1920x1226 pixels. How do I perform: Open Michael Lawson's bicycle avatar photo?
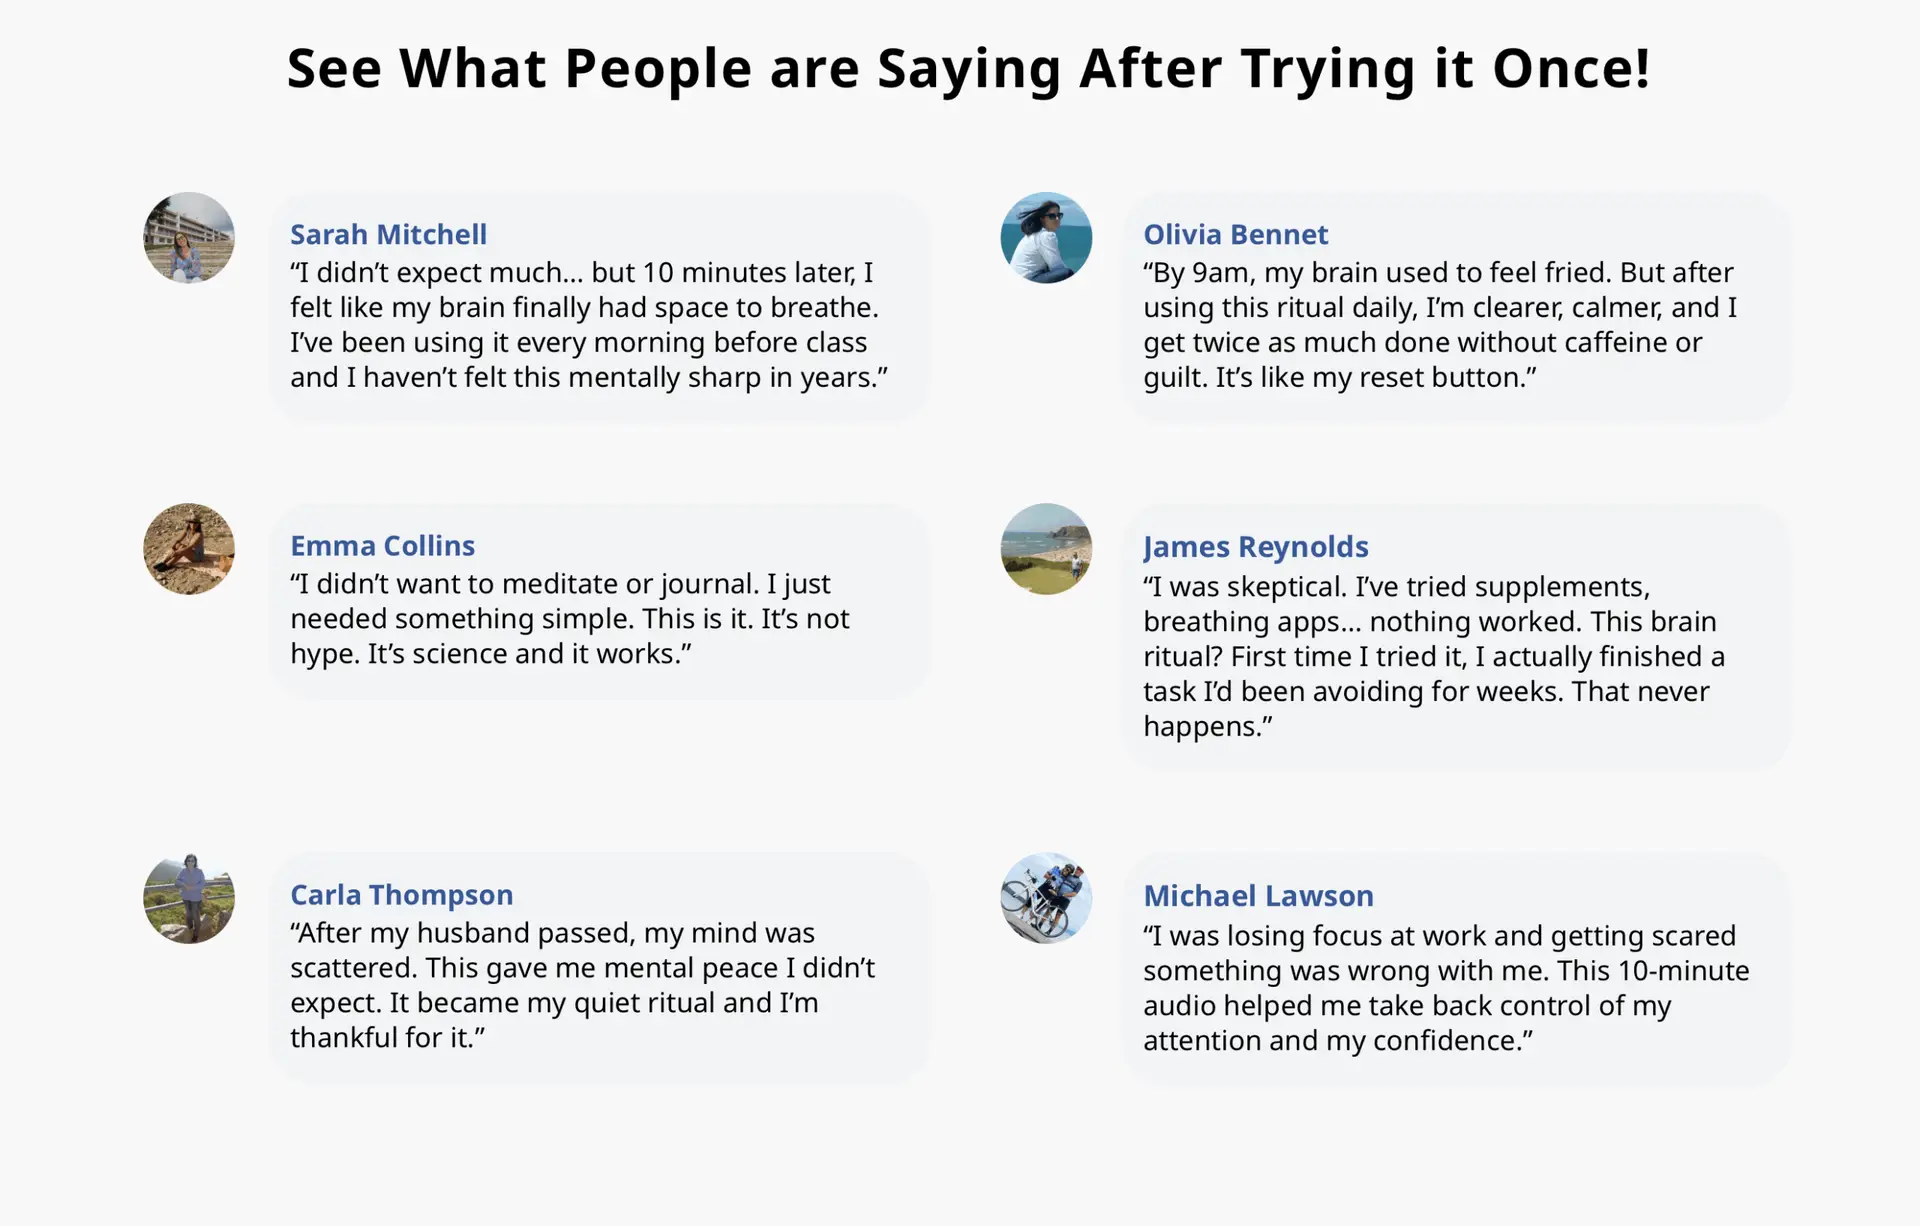[x=1046, y=898]
